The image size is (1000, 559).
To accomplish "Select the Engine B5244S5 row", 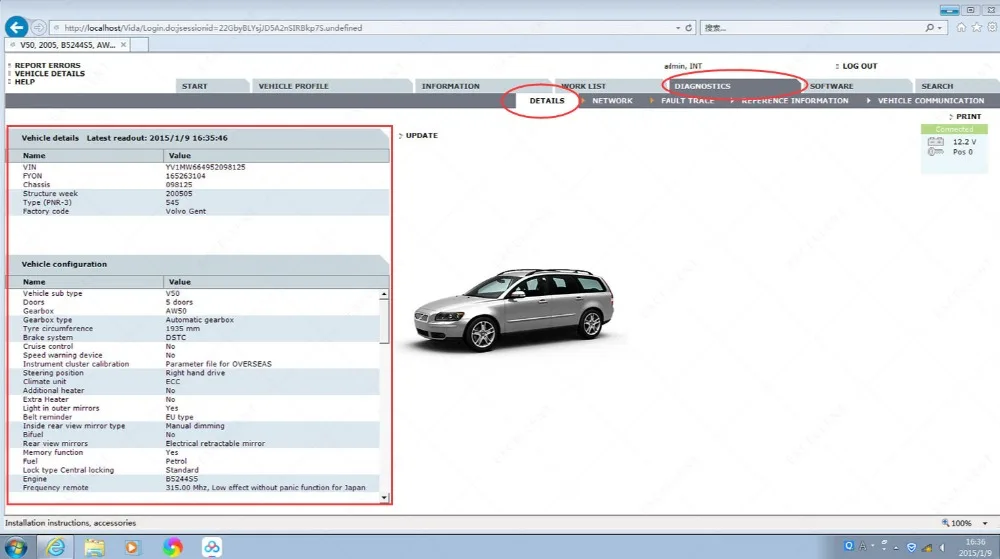I will coord(193,479).
